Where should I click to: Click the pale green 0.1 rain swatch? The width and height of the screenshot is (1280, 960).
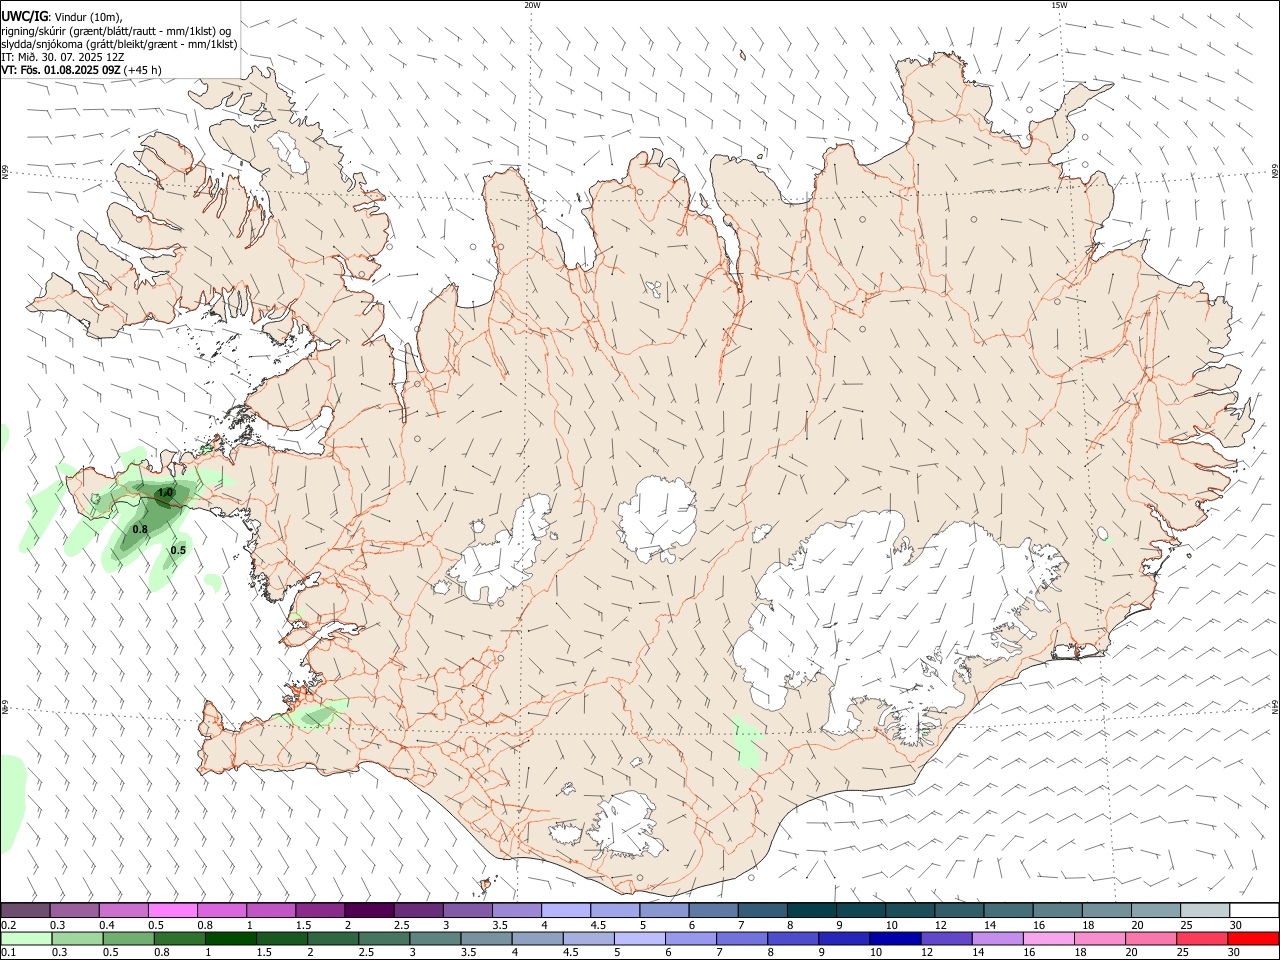[x=25, y=939]
